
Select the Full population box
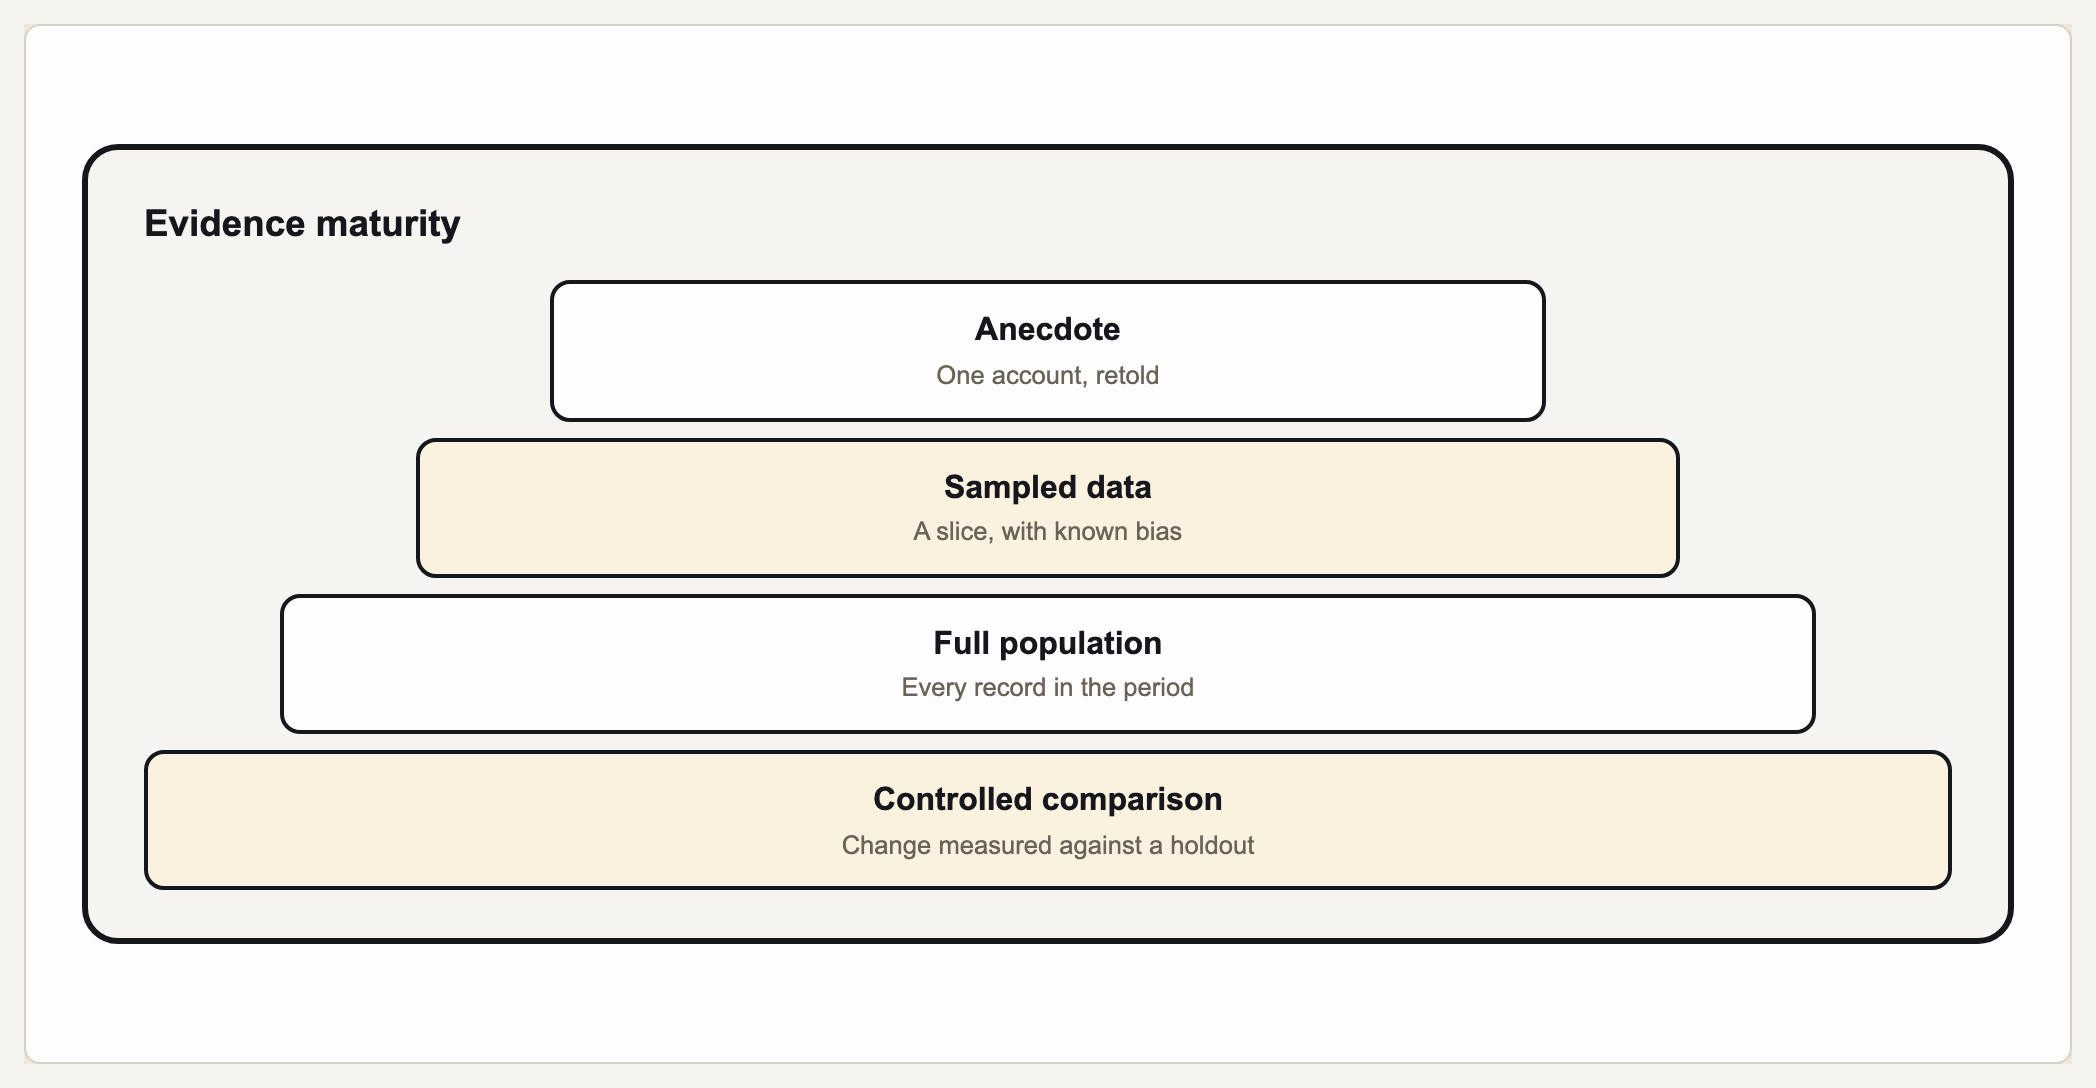[1047, 664]
